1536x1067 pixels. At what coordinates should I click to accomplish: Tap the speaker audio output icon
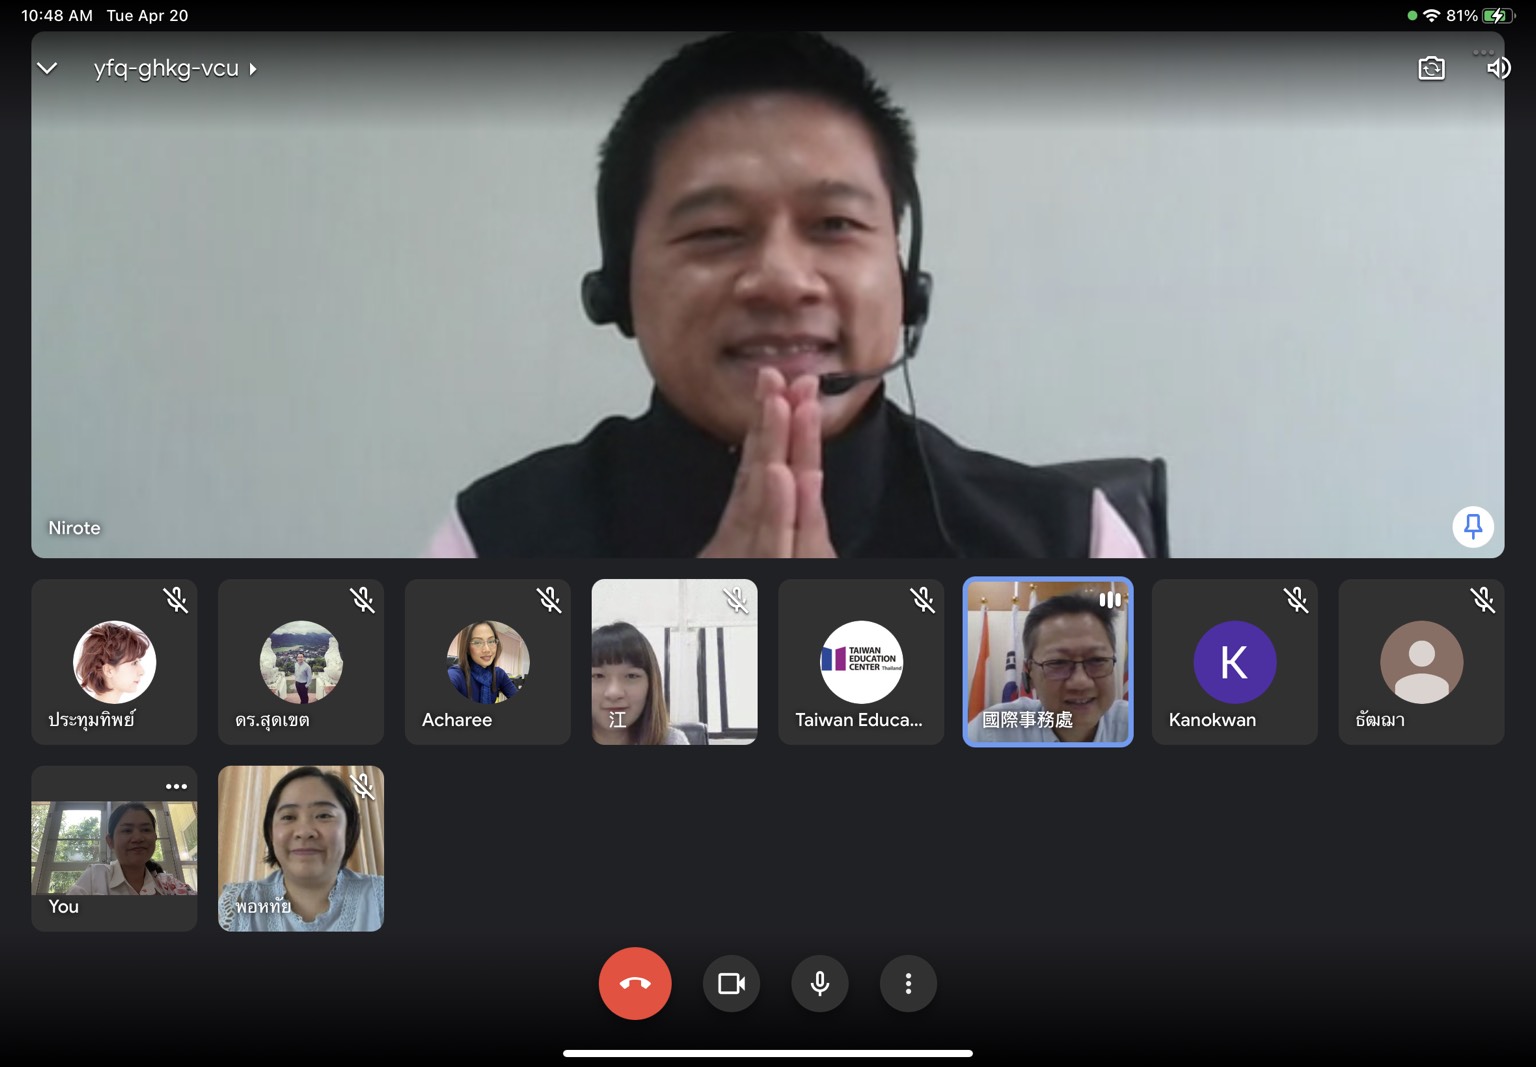coord(1497,68)
